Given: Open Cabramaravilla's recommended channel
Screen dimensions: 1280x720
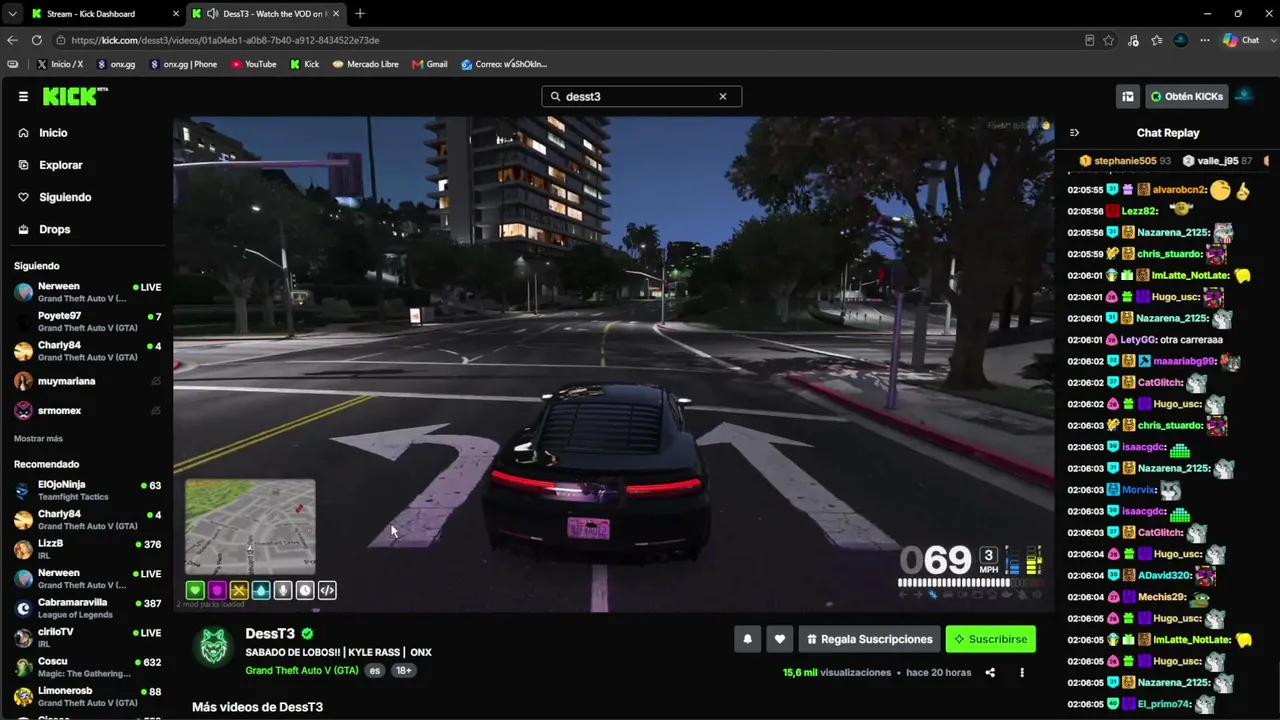Looking at the screenshot, I should pos(87,608).
